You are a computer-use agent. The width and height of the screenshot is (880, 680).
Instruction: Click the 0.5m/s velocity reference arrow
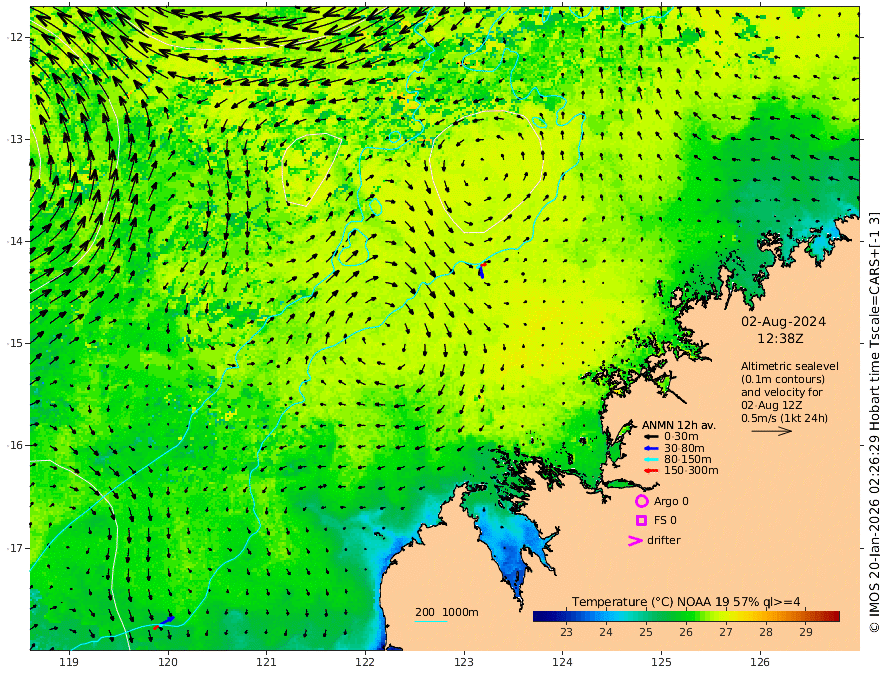[772, 431]
